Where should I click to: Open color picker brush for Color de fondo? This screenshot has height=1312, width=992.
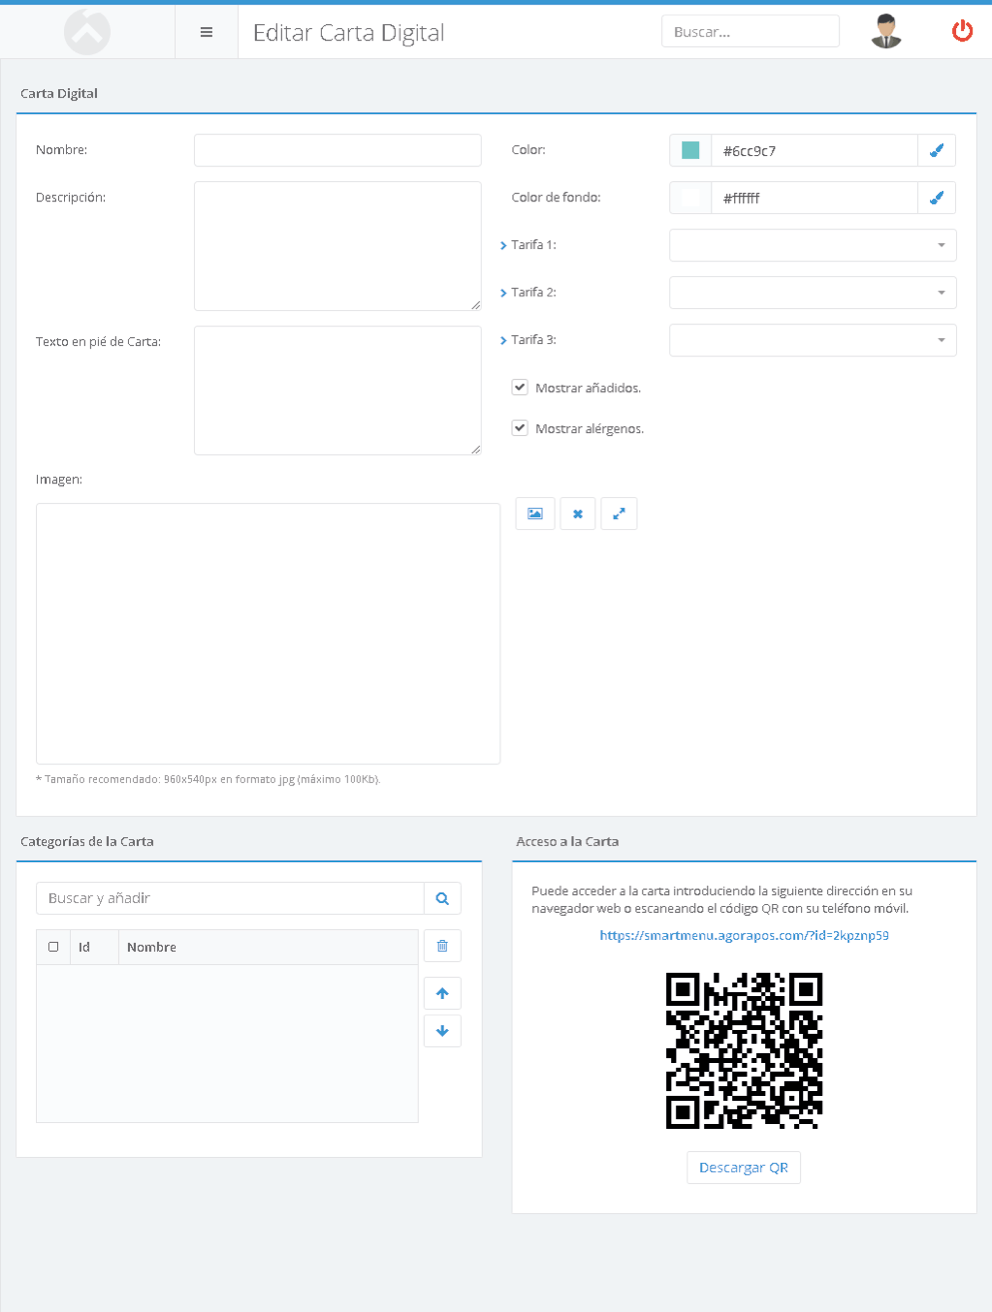click(x=937, y=197)
